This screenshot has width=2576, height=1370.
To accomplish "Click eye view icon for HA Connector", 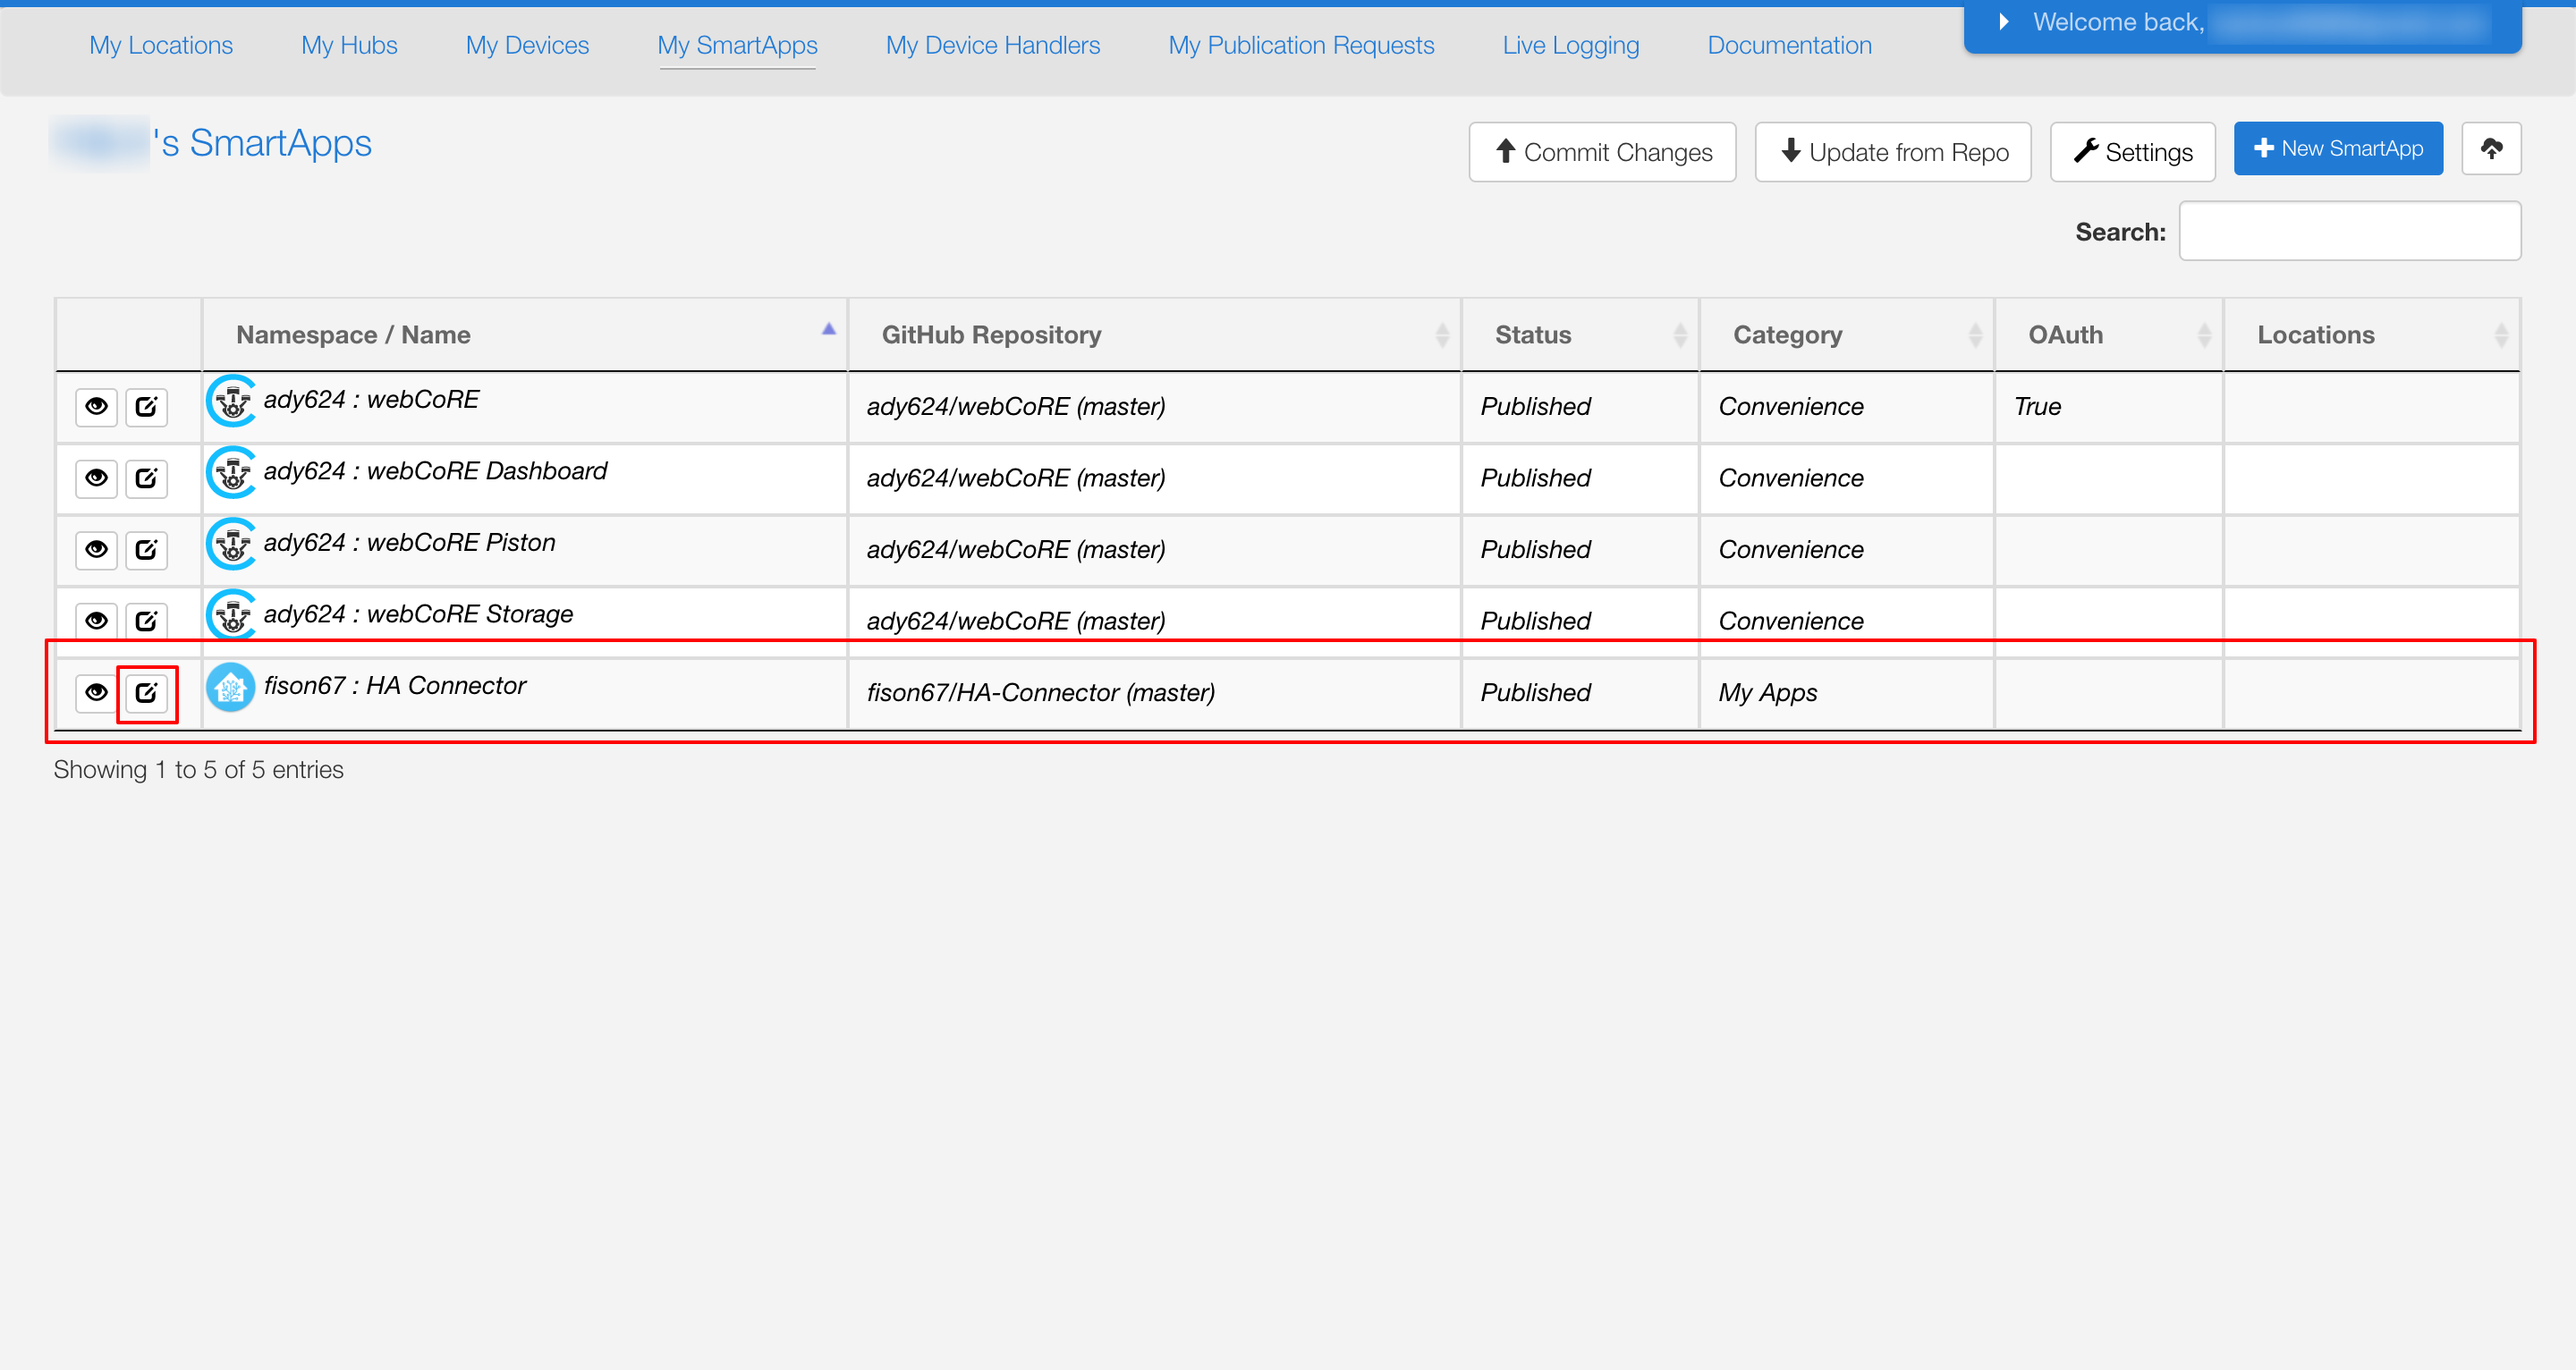I will click(x=96, y=692).
